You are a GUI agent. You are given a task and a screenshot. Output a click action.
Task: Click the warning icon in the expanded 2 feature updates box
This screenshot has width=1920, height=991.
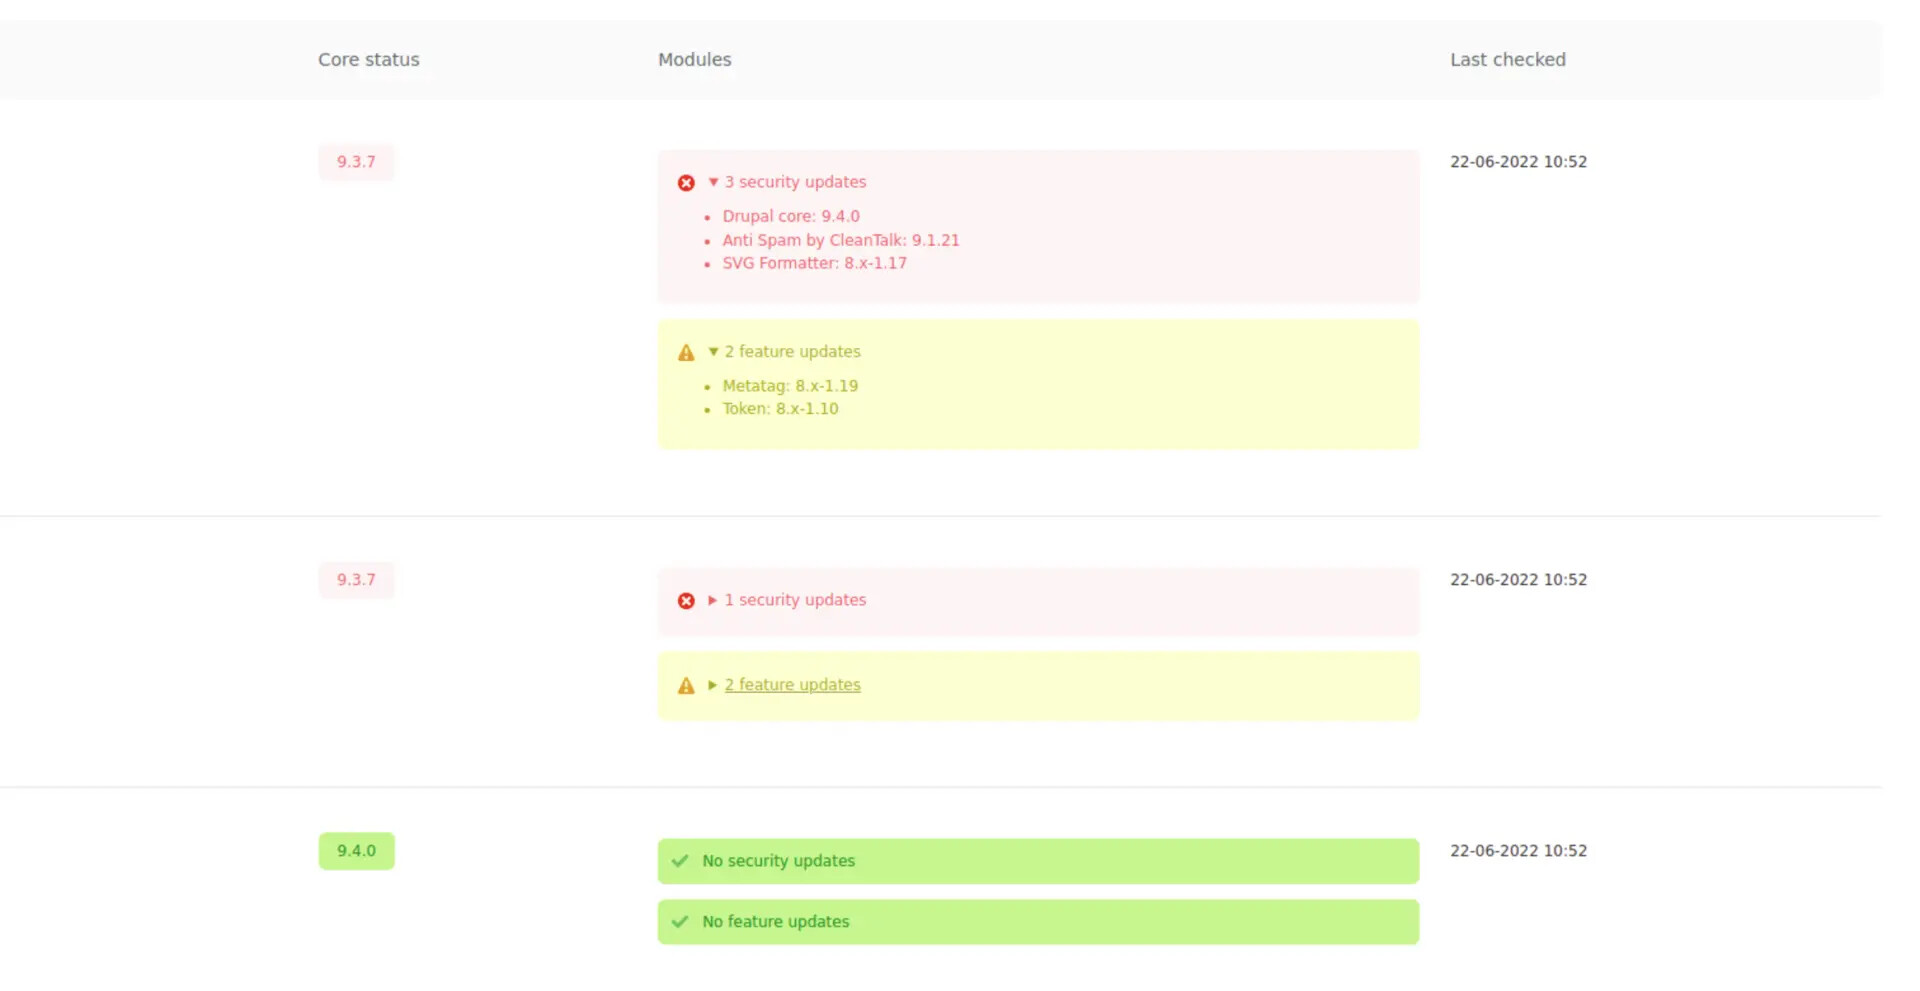686,352
